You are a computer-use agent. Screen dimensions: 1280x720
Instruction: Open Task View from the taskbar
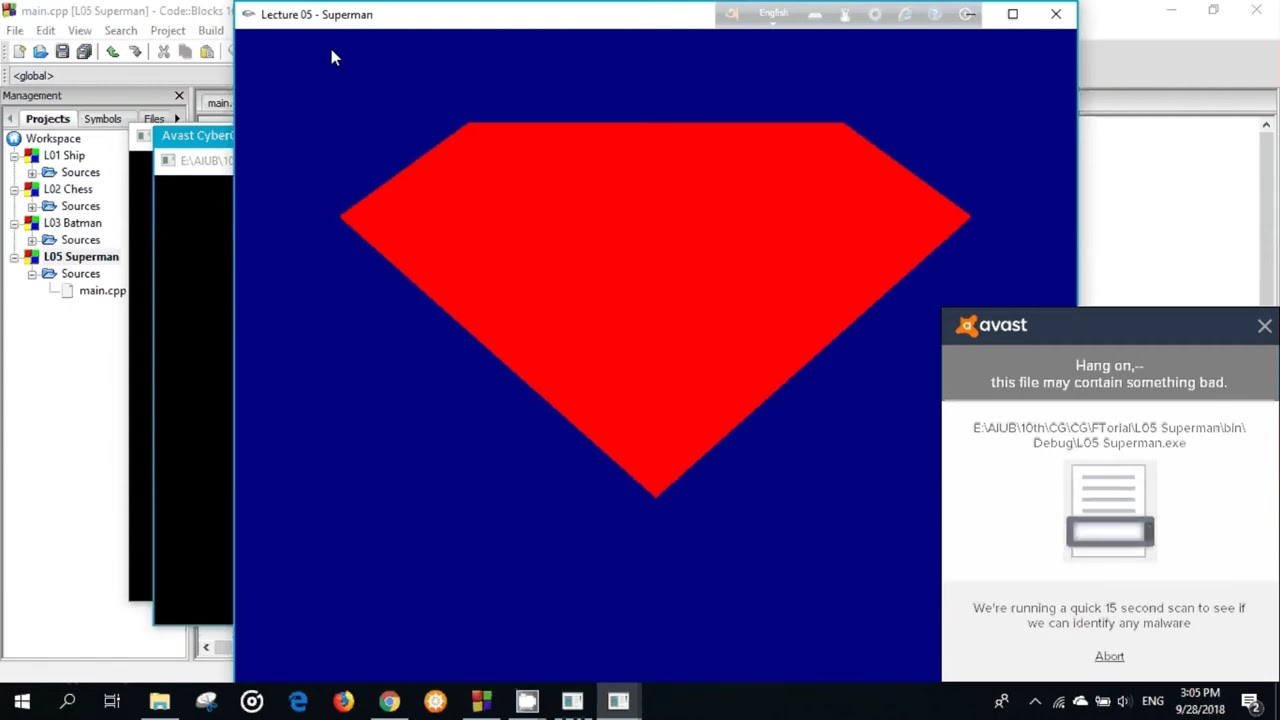click(x=112, y=701)
